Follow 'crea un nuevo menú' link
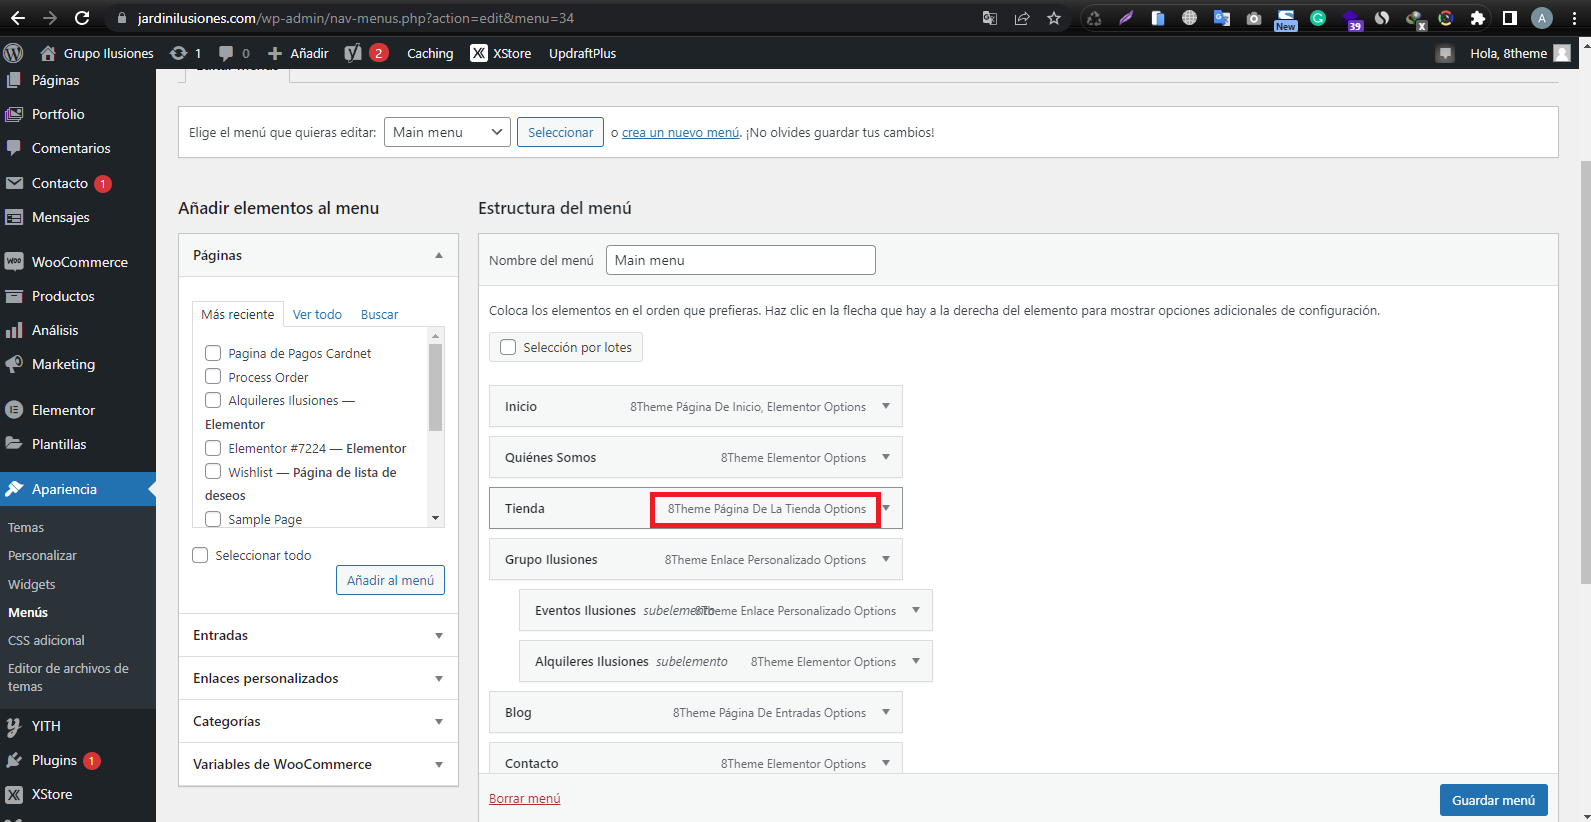Screen dimensions: 1591x822 click(680, 132)
